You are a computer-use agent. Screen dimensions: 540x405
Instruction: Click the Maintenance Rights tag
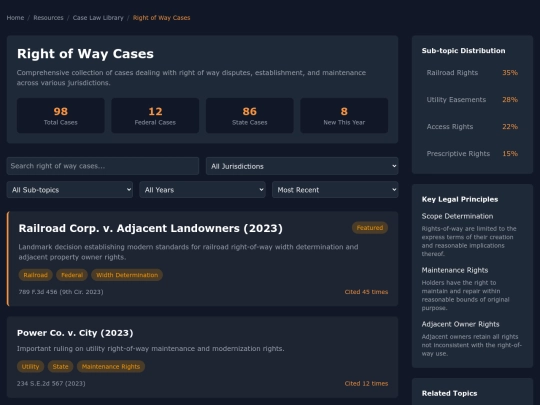tap(111, 366)
